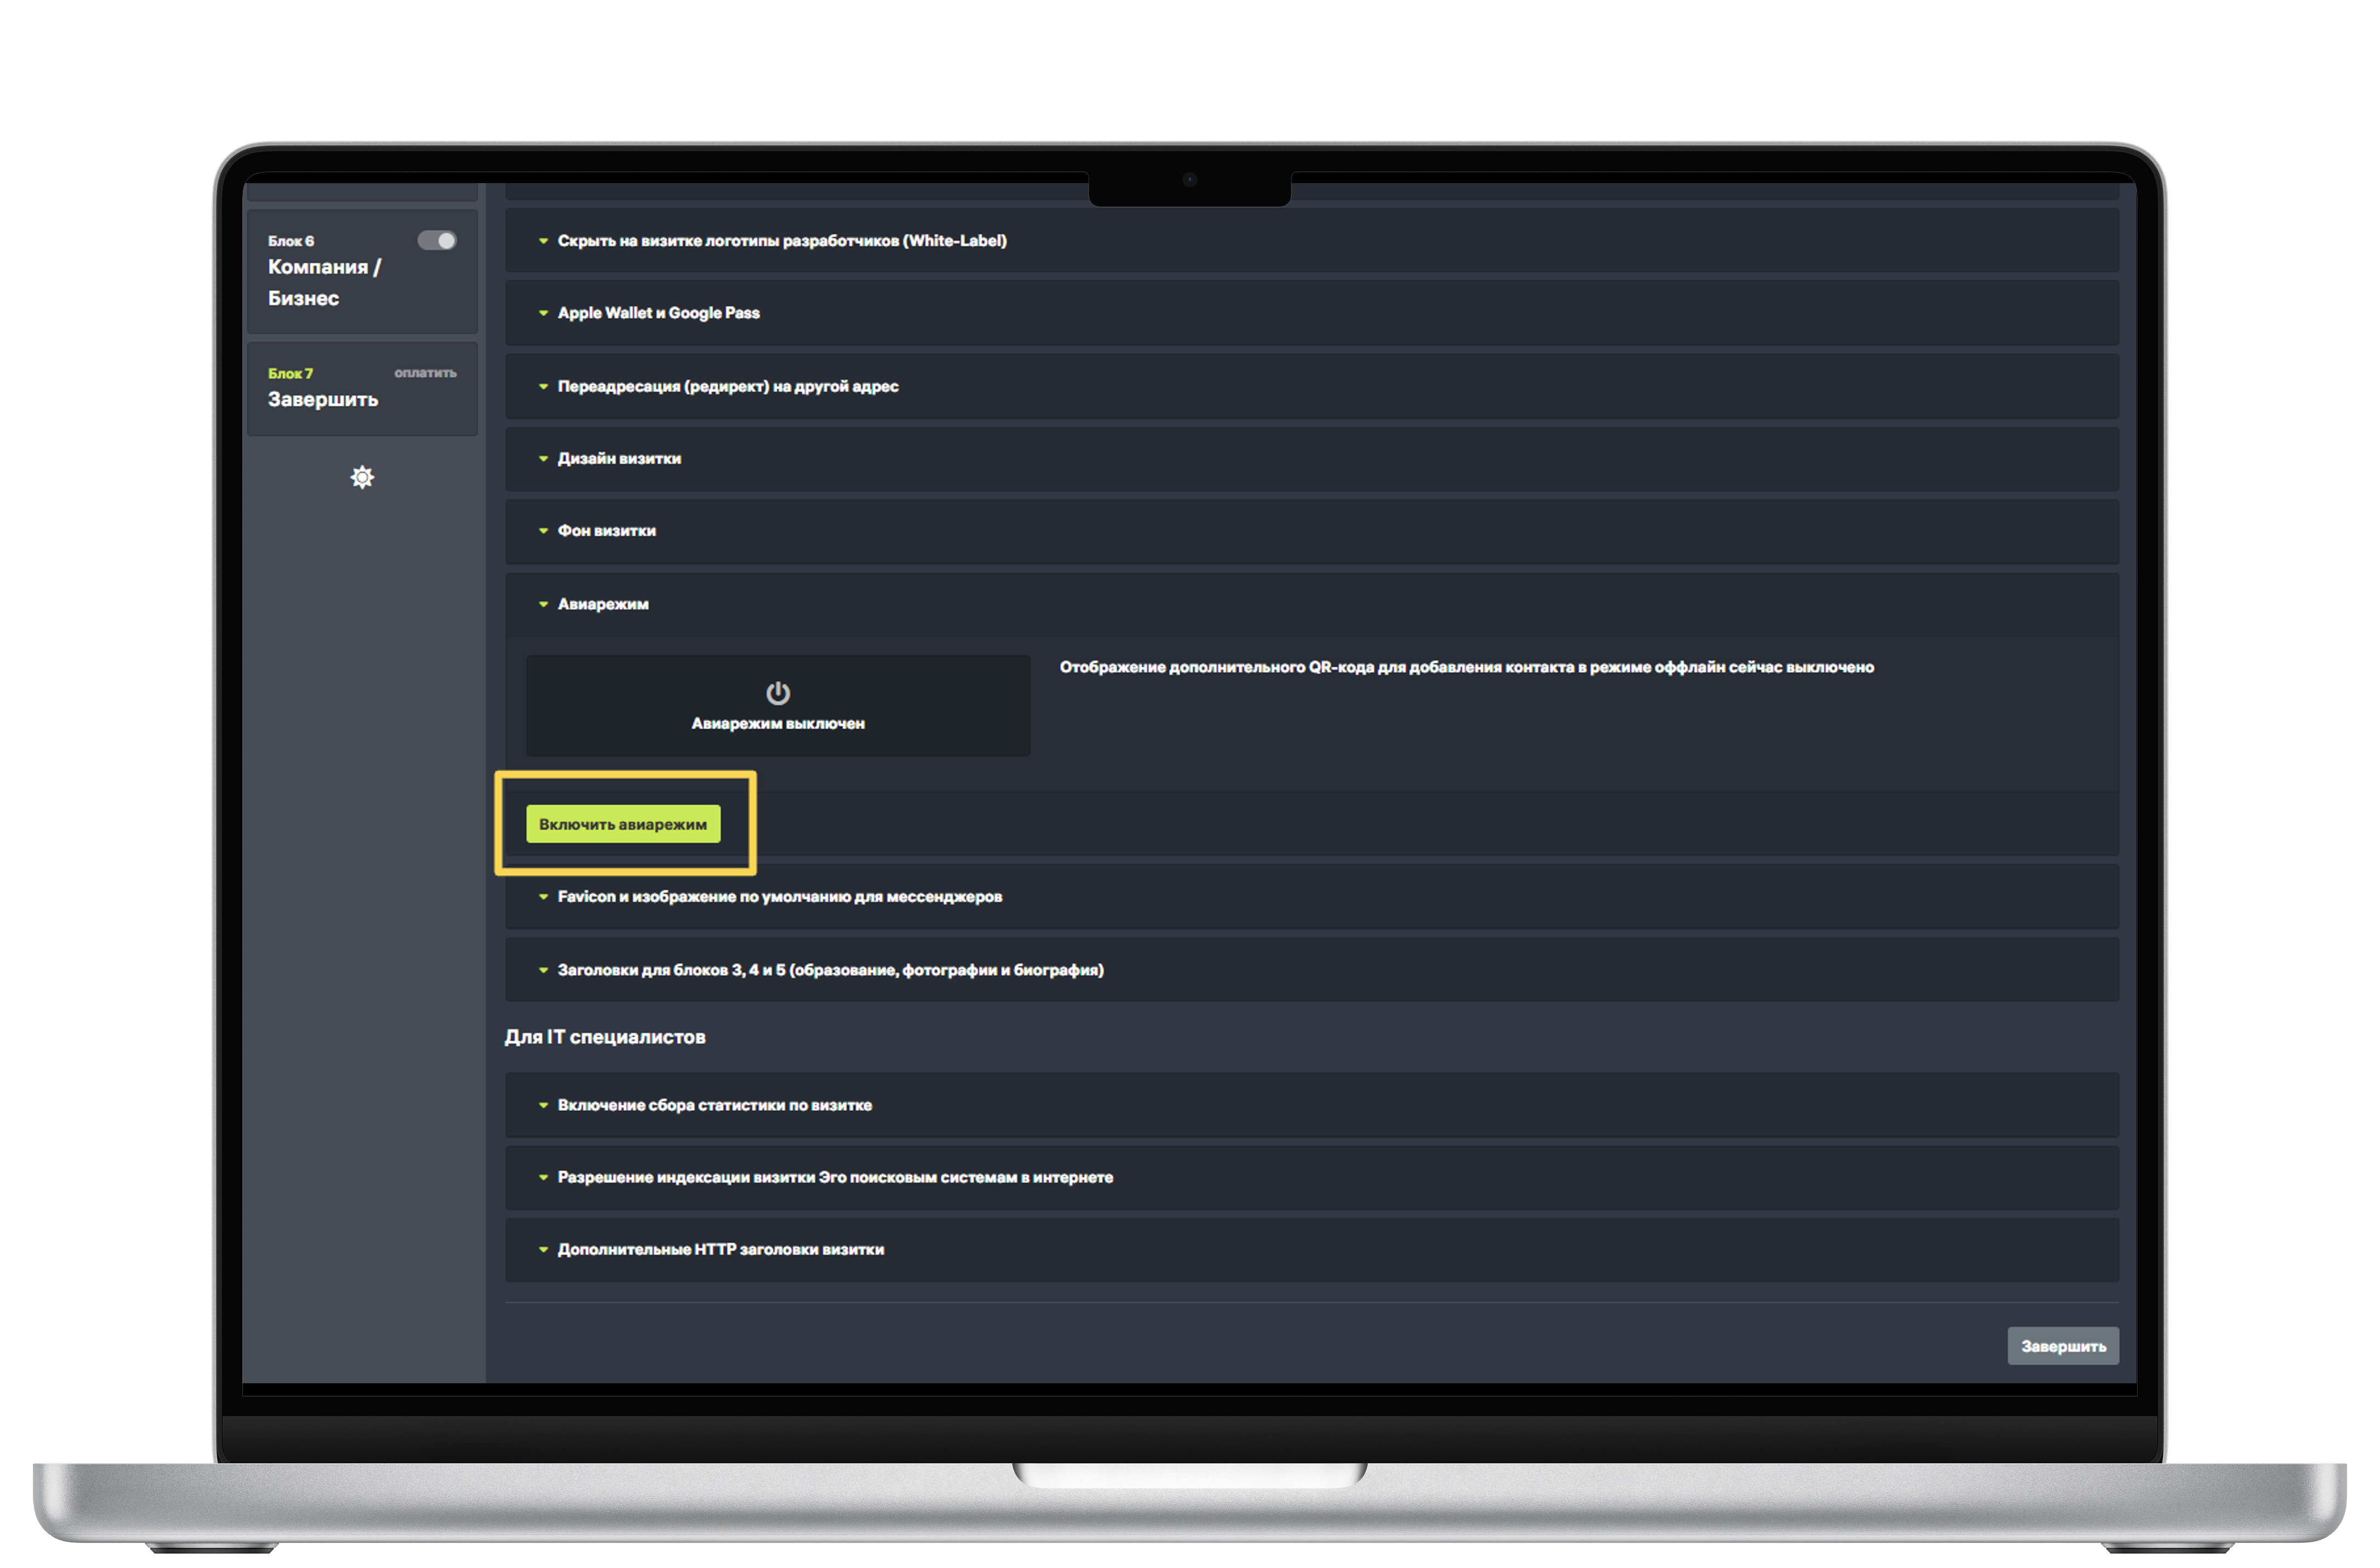Expand Дизайн визитки section

click(x=1312, y=459)
